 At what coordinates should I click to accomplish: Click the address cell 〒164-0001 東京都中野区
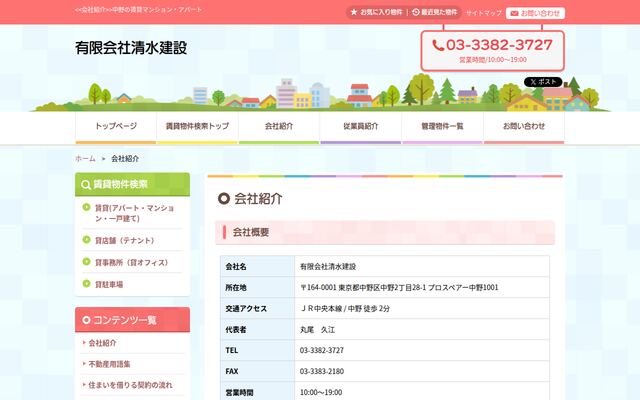[x=422, y=287]
